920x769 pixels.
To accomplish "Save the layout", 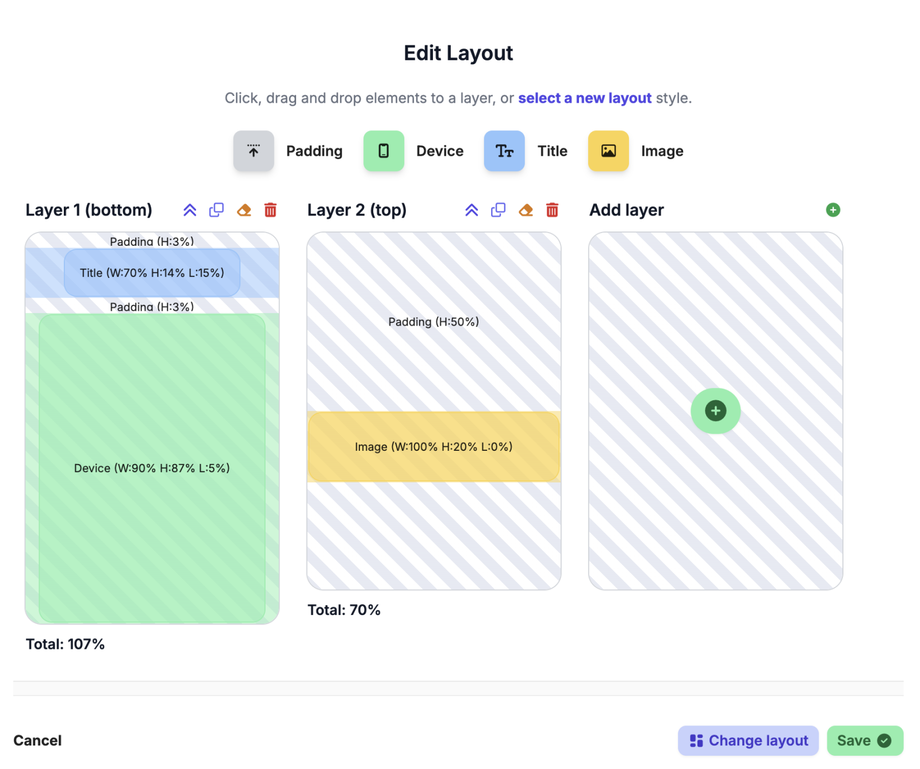I will click(865, 741).
